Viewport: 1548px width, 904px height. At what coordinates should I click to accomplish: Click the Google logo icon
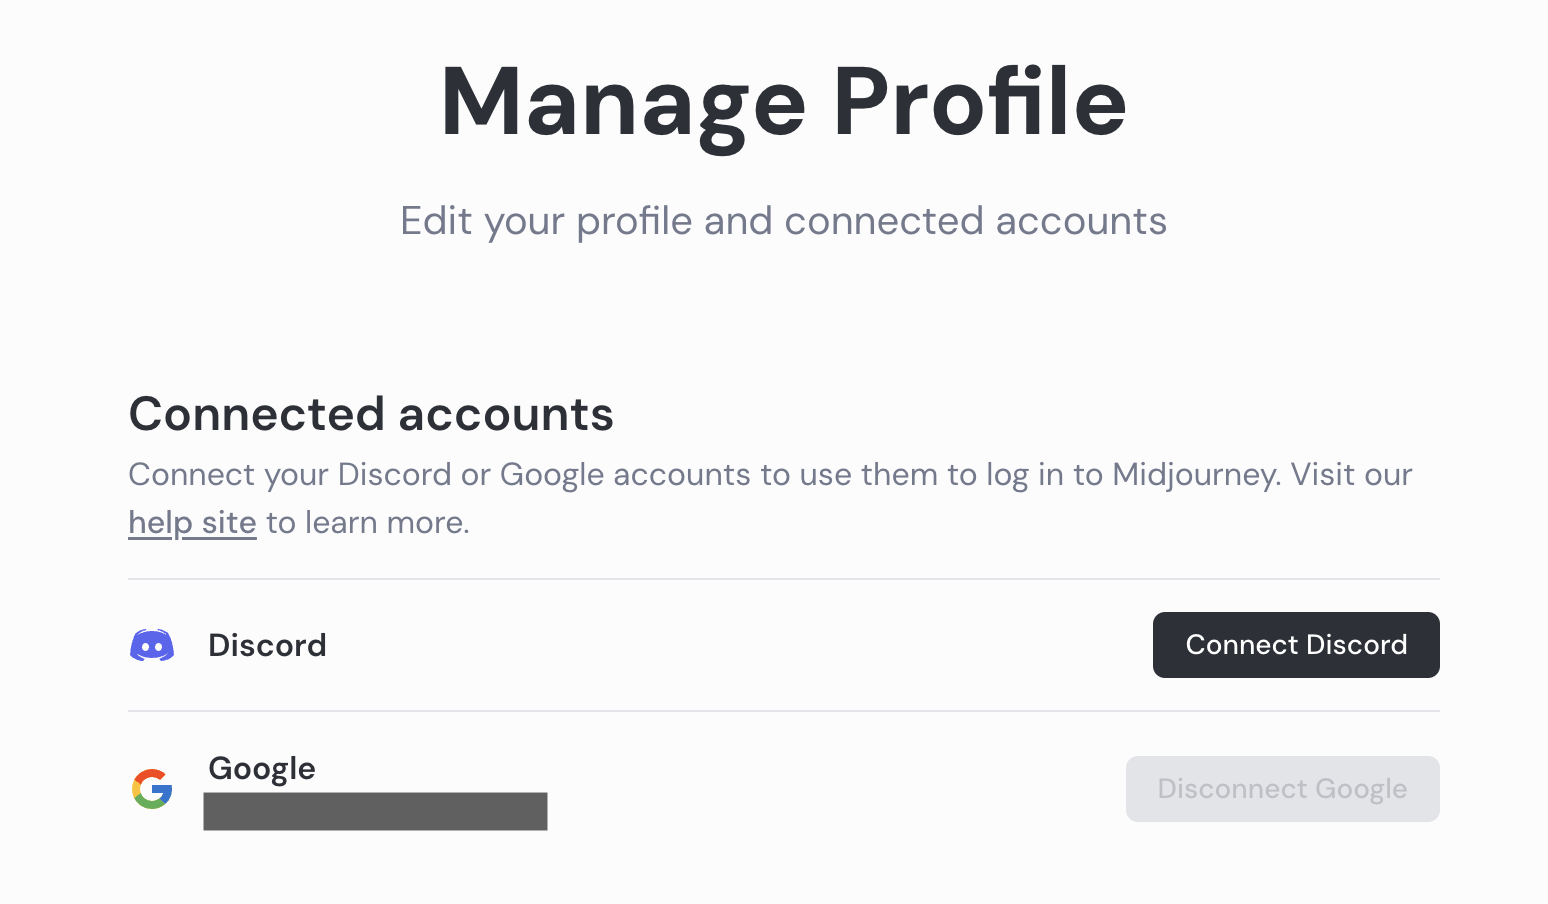152,789
